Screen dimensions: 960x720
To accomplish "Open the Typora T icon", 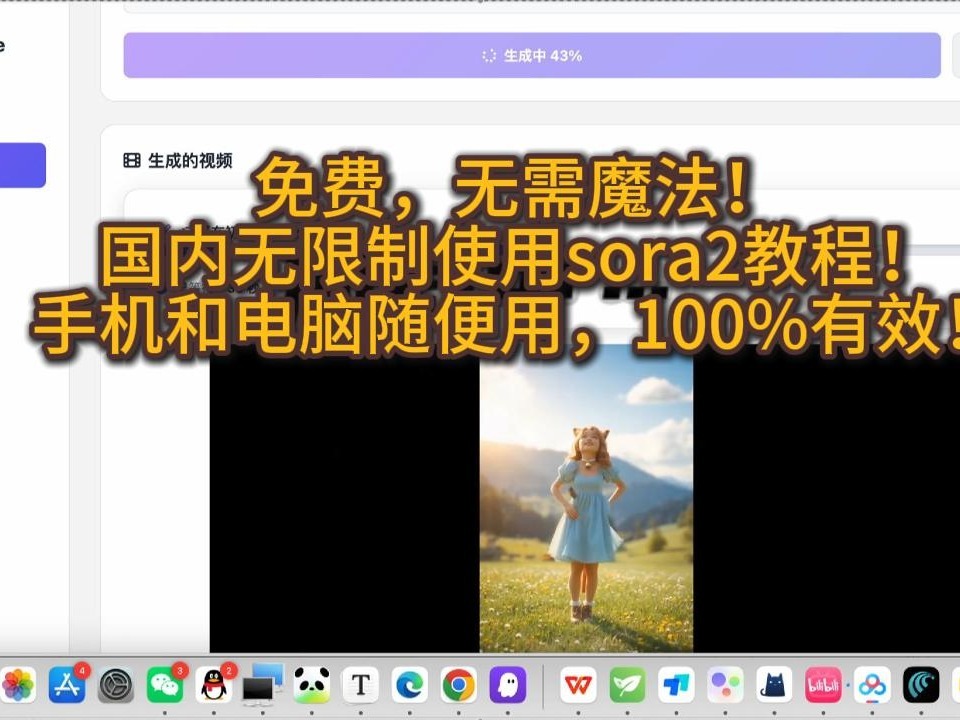I will click(x=361, y=685).
